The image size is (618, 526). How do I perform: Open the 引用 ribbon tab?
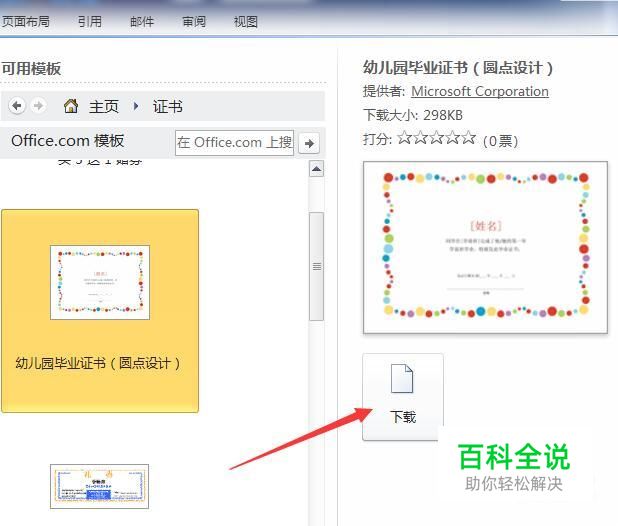90,21
